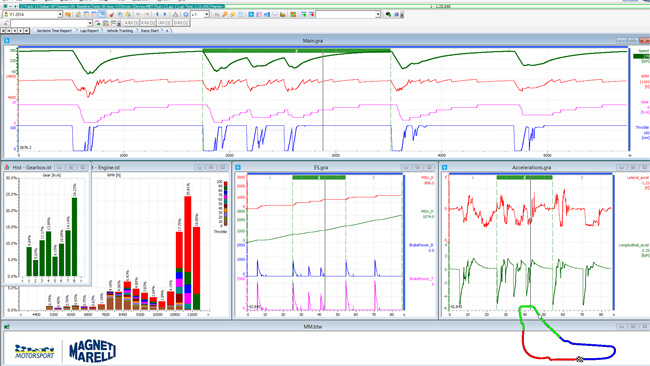Screen dimensions: 650x366
Task: Click the dark icon with green dot next to info
Action: coord(388,15)
